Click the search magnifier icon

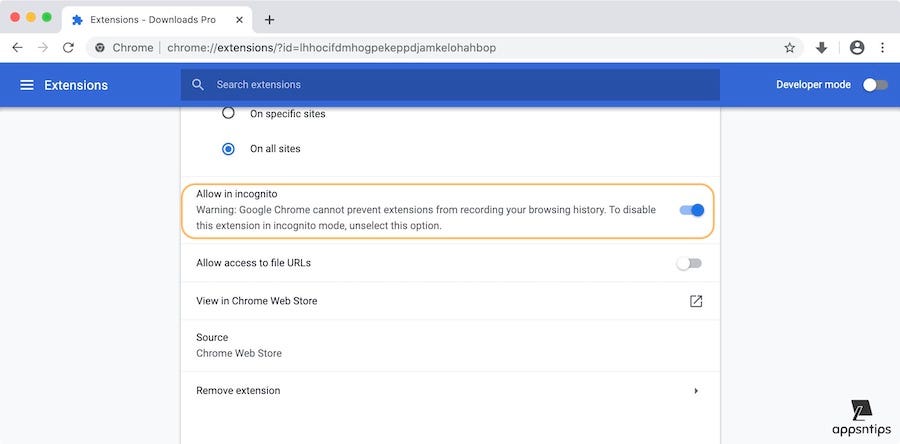pos(198,84)
